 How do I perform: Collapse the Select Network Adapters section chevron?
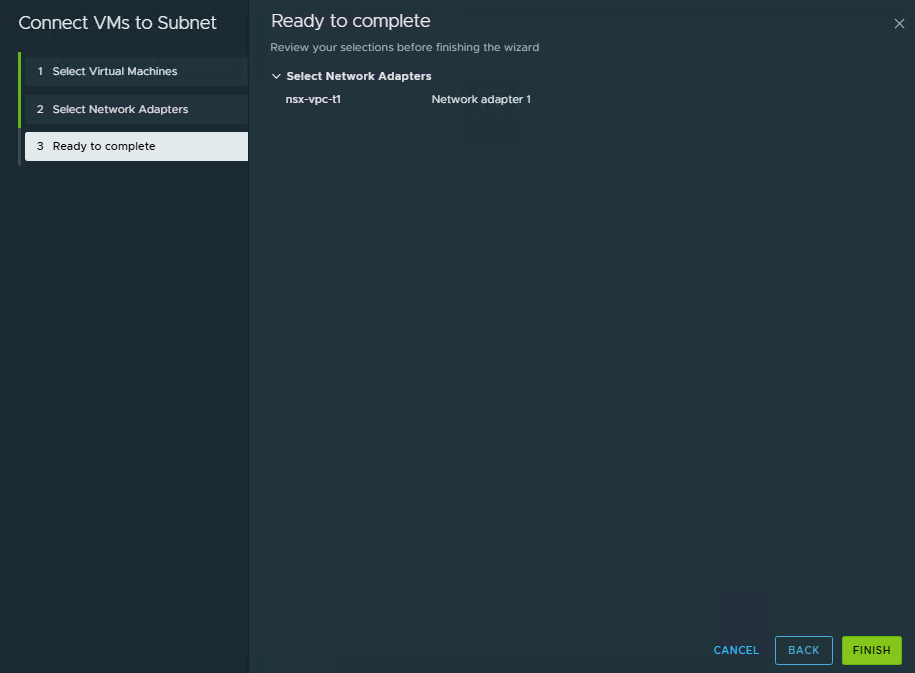277,76
